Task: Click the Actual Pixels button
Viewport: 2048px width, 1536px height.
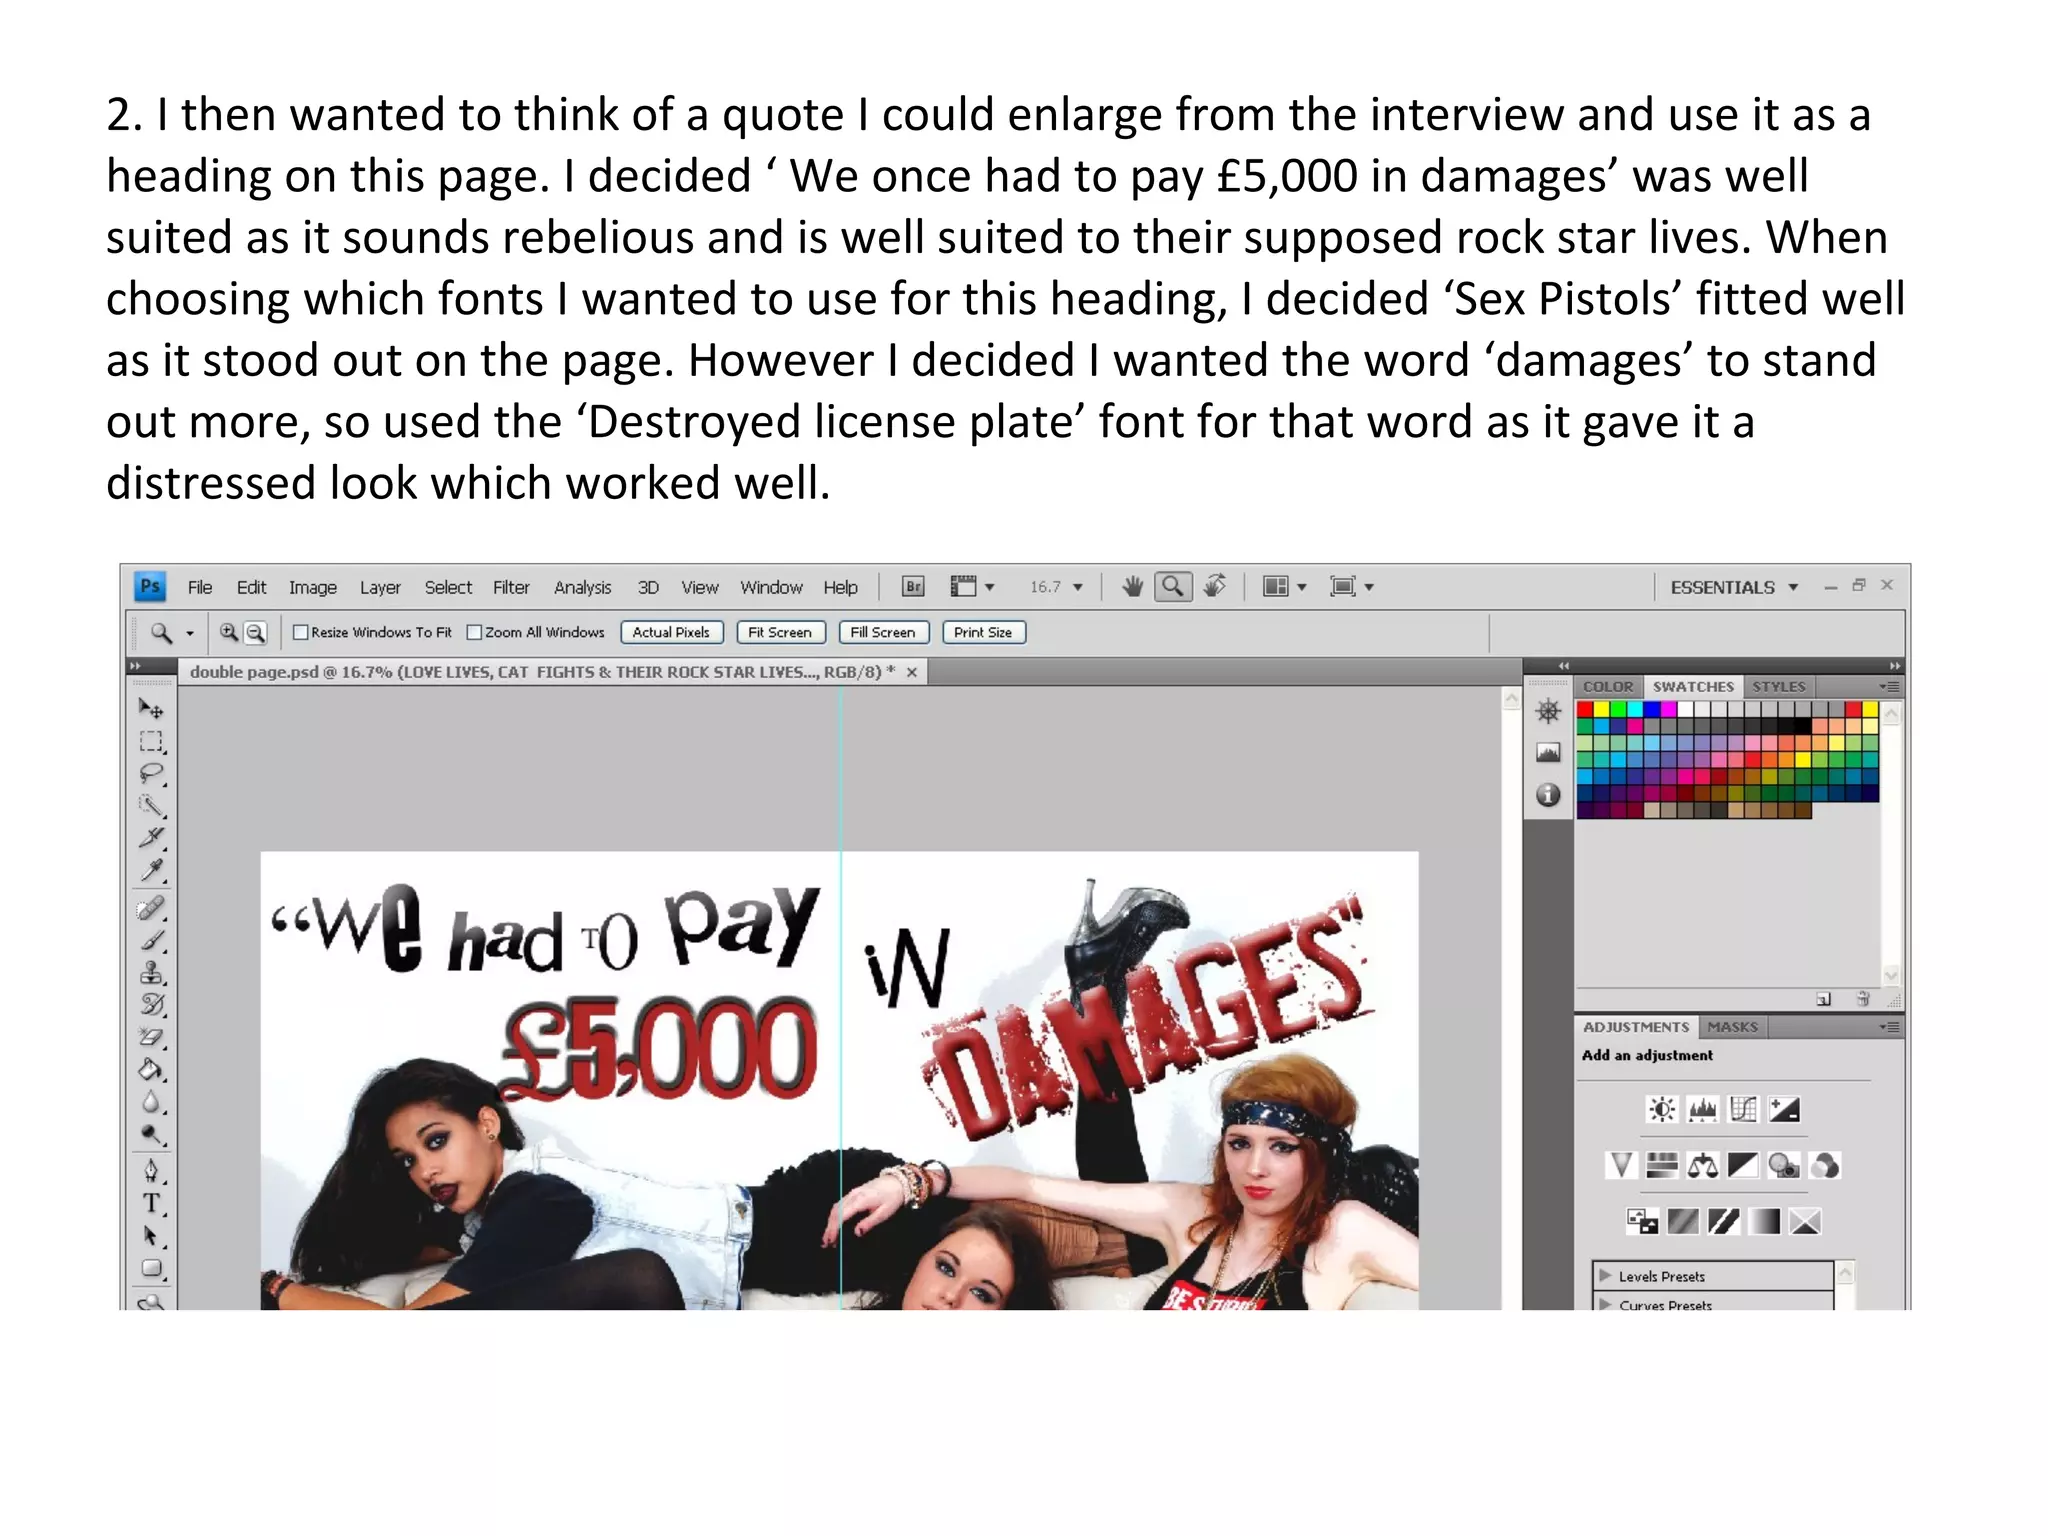Action: click(671, 632)
